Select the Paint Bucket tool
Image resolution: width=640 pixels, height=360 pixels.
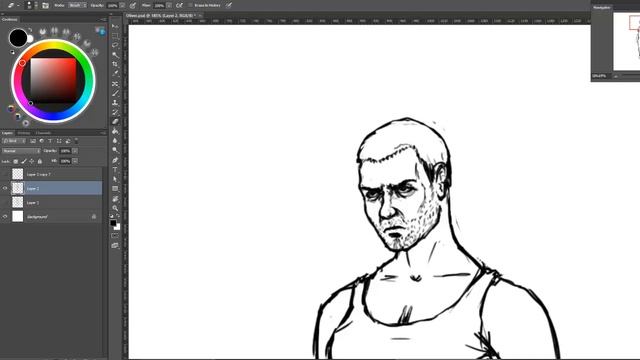116,131
